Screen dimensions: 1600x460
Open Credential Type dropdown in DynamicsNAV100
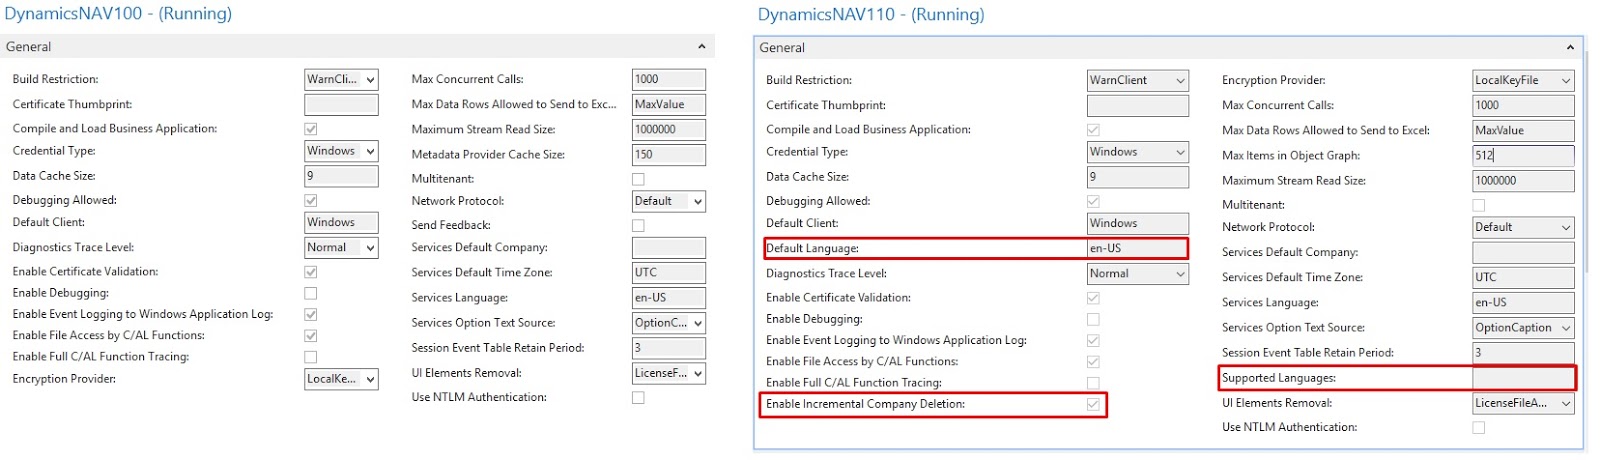coord(341,151)
